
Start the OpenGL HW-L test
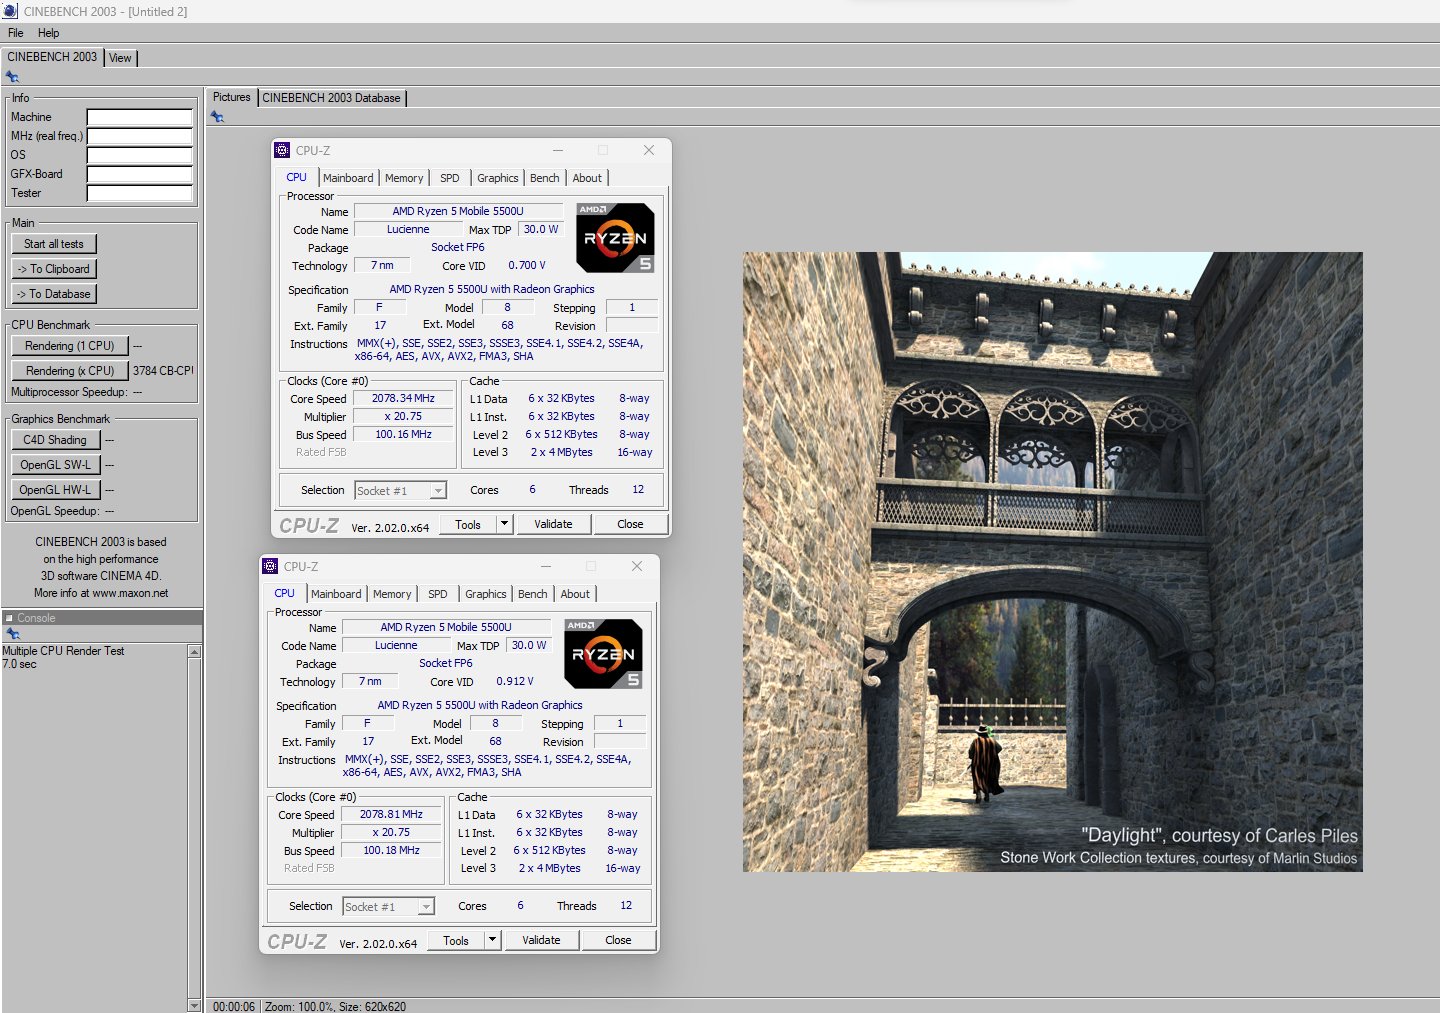[55, 490]
